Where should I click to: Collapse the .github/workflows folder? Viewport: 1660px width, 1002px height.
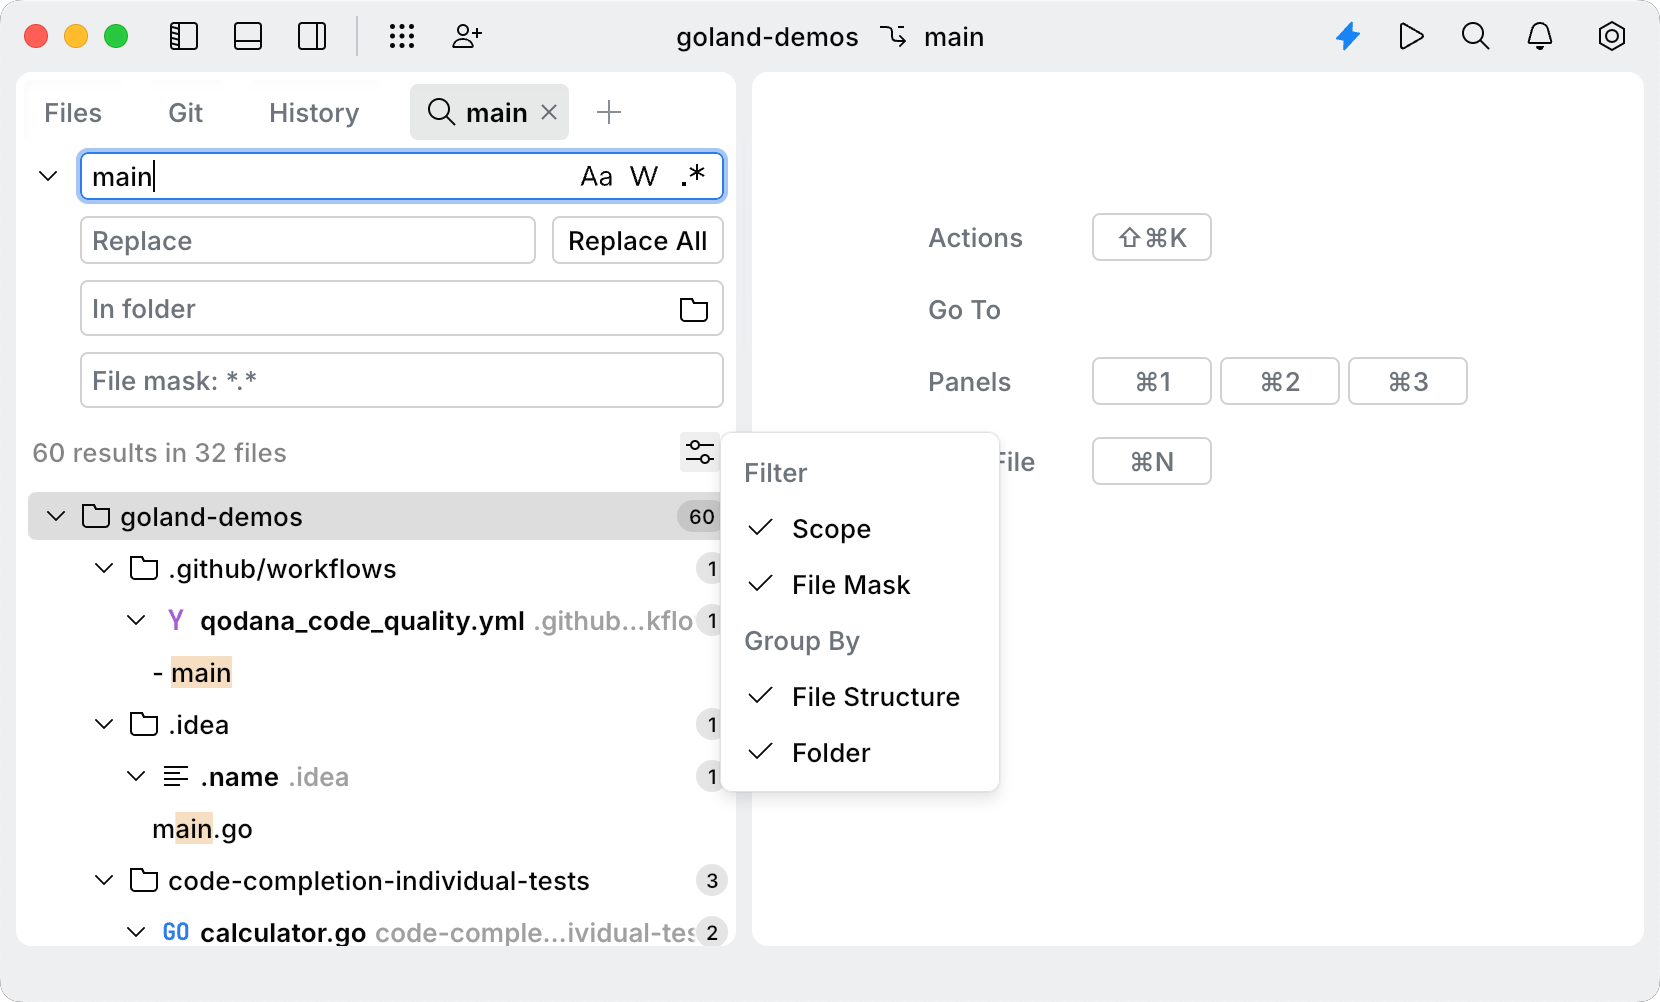click(104, 568)
